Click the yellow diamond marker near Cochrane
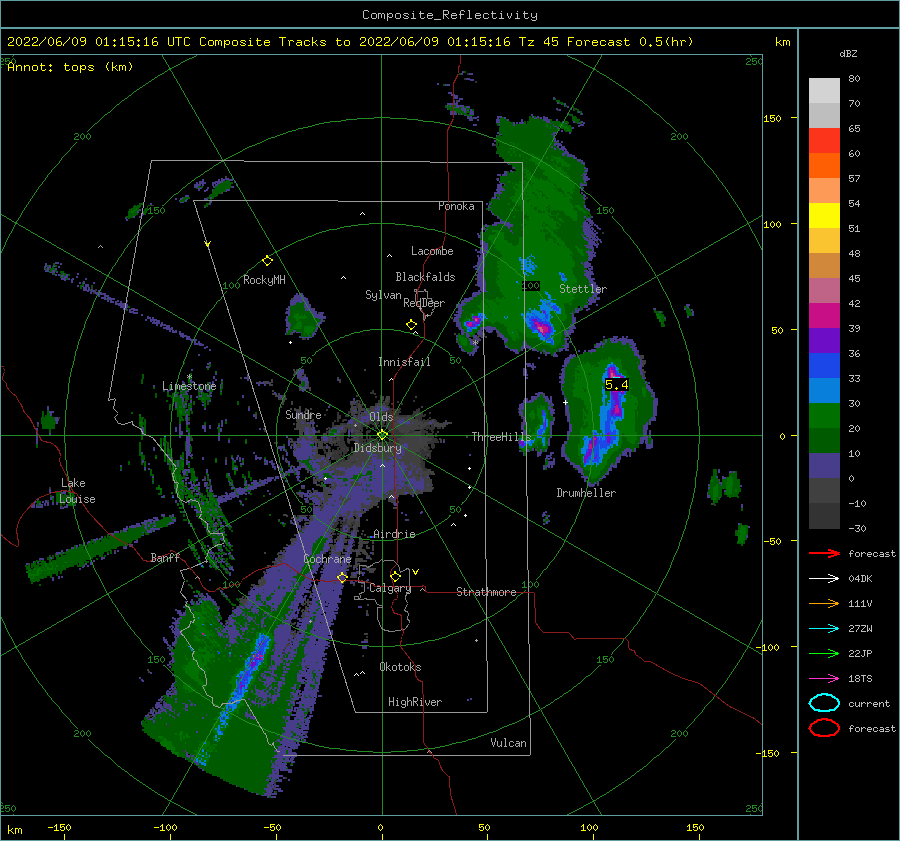 point(342,577)
